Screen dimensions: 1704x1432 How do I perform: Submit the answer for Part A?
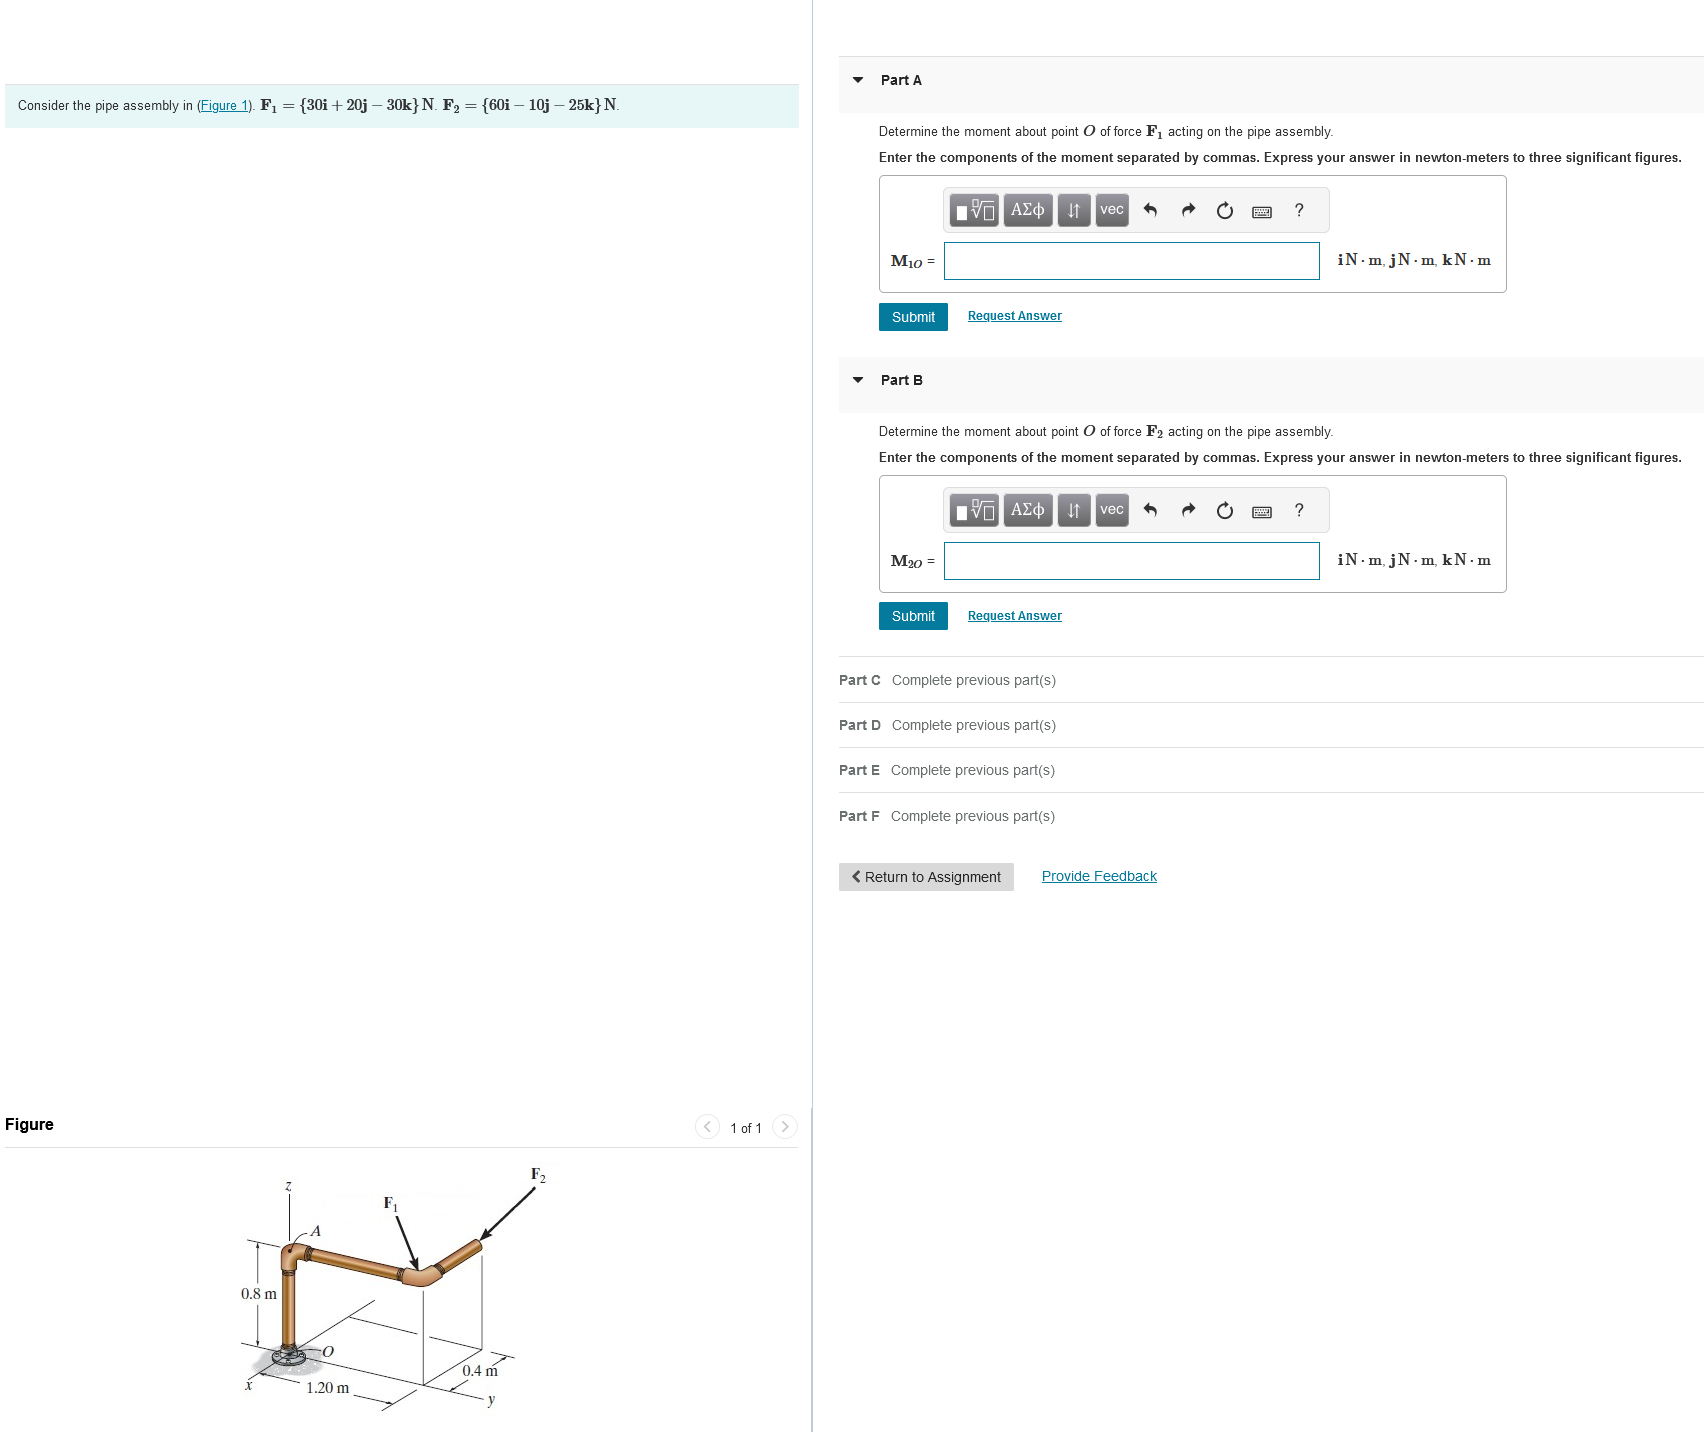click(912, 316)
